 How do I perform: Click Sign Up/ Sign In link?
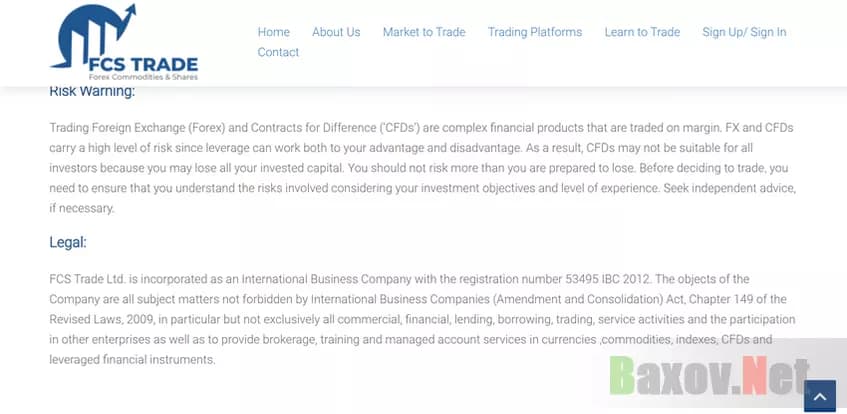point(744,32)
